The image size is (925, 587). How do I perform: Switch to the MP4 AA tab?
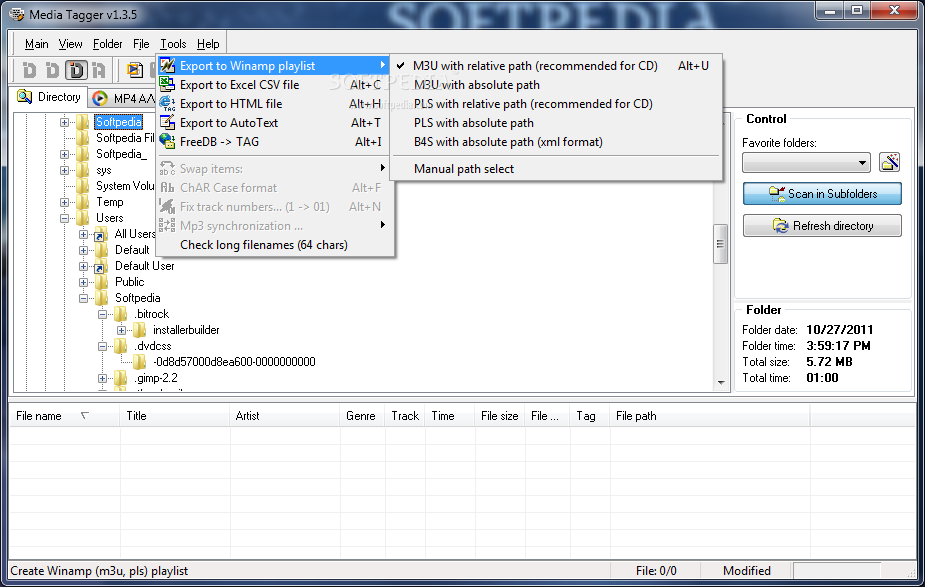[124, 99]
